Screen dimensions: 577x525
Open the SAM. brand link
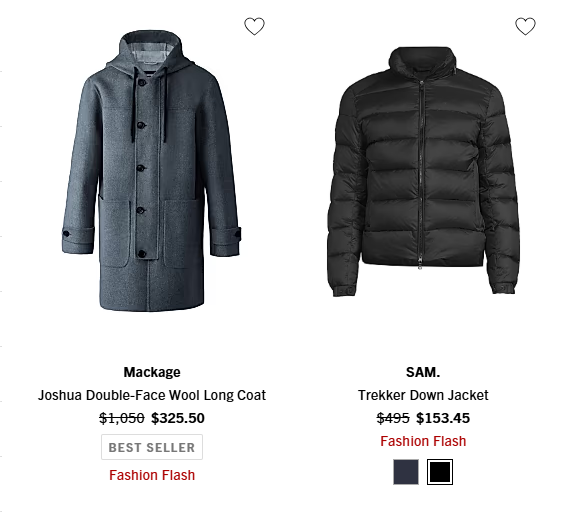423,372
